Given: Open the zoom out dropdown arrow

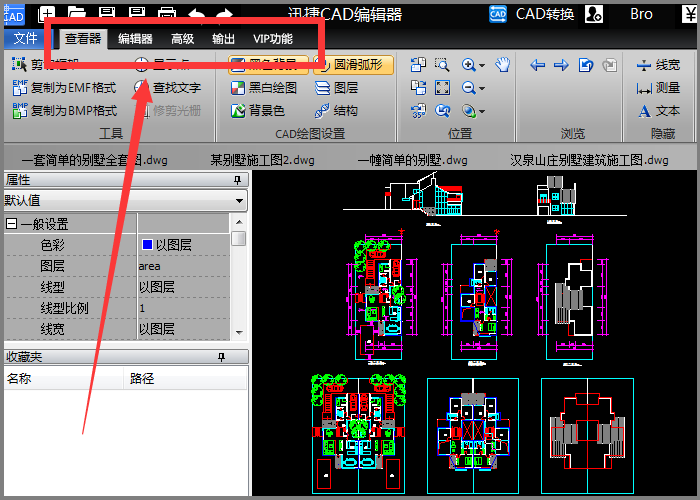Looking at the screenshot, I should 482,88.
